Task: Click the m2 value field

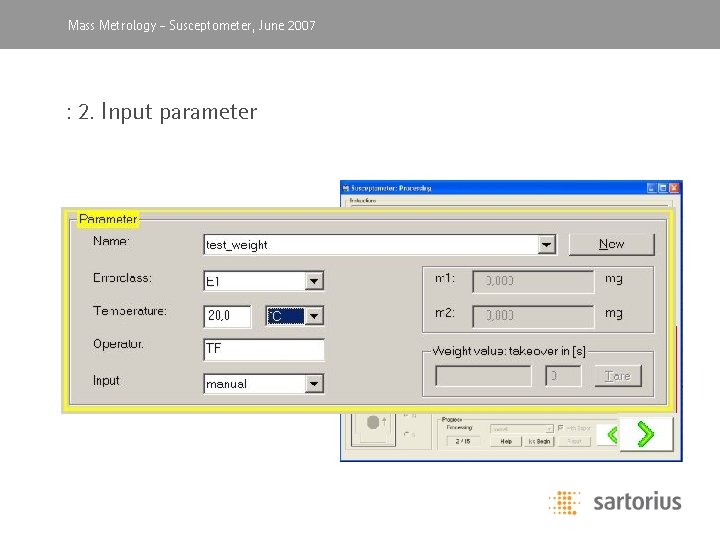Action: point(533,316)
